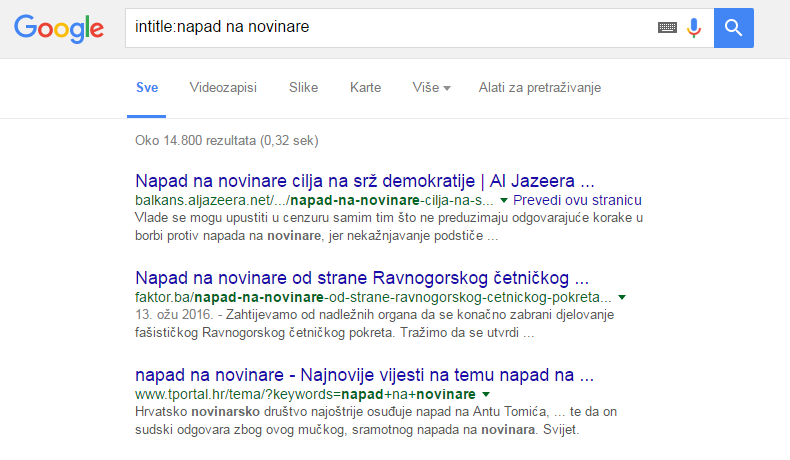Select the Sve tab
The image size is (790, 460).
[147, 88]
